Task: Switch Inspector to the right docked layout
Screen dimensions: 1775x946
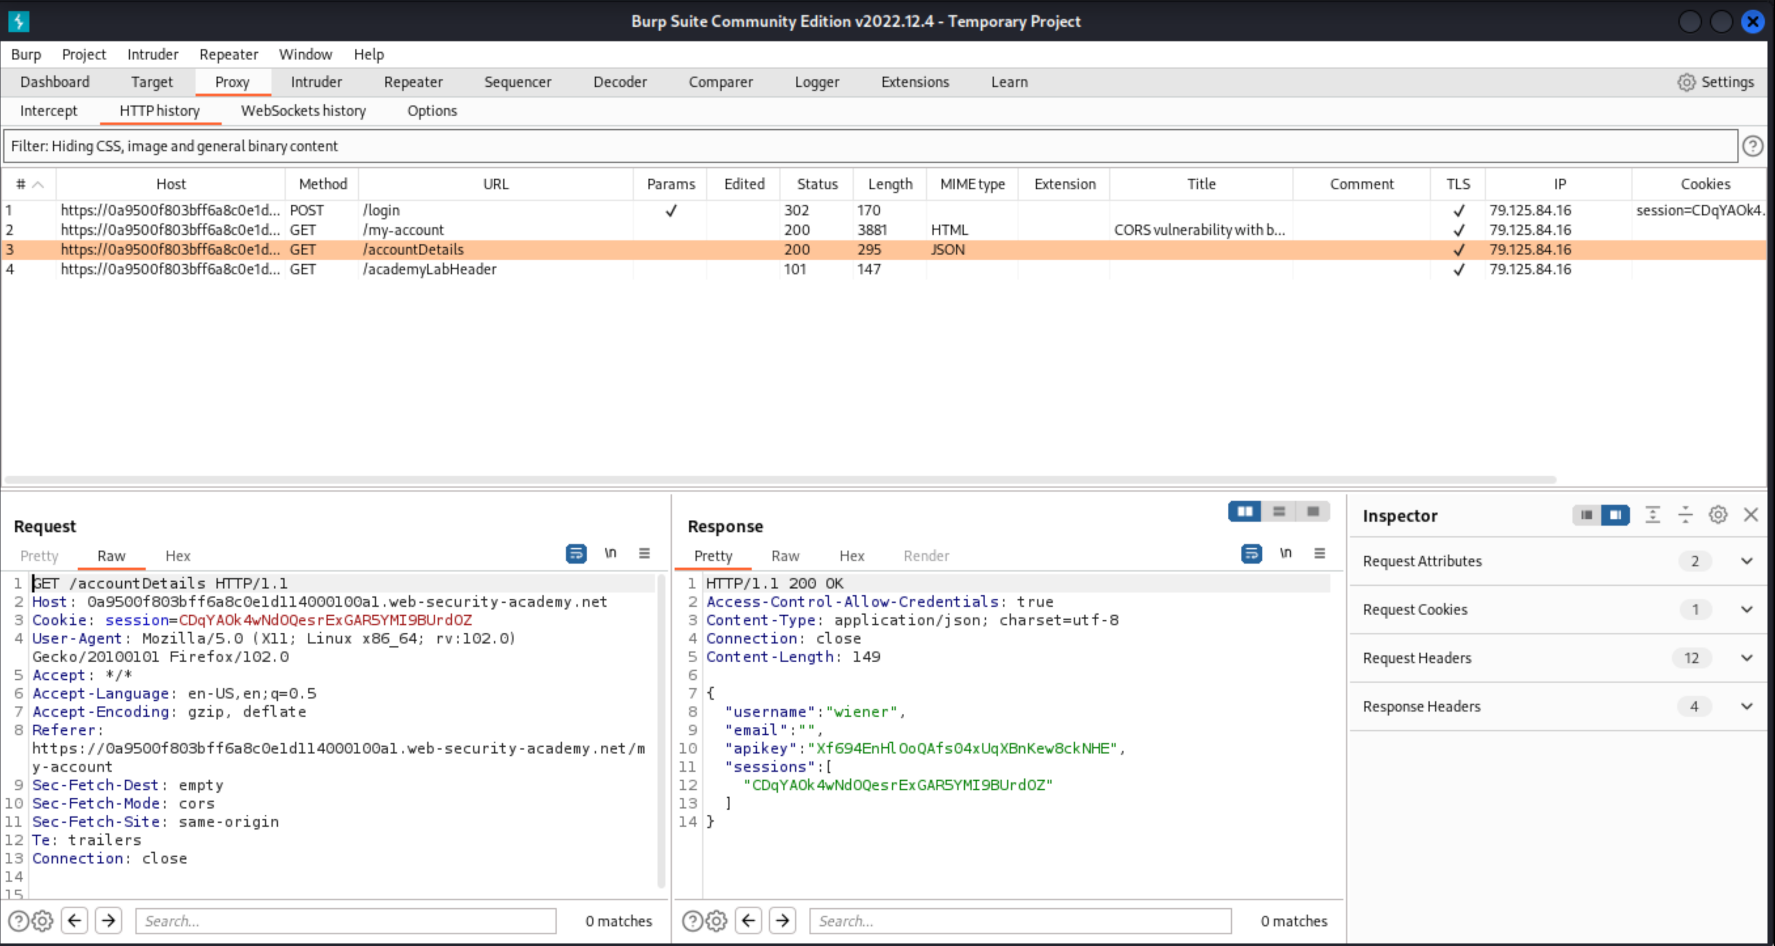Action: [1615, 515]
